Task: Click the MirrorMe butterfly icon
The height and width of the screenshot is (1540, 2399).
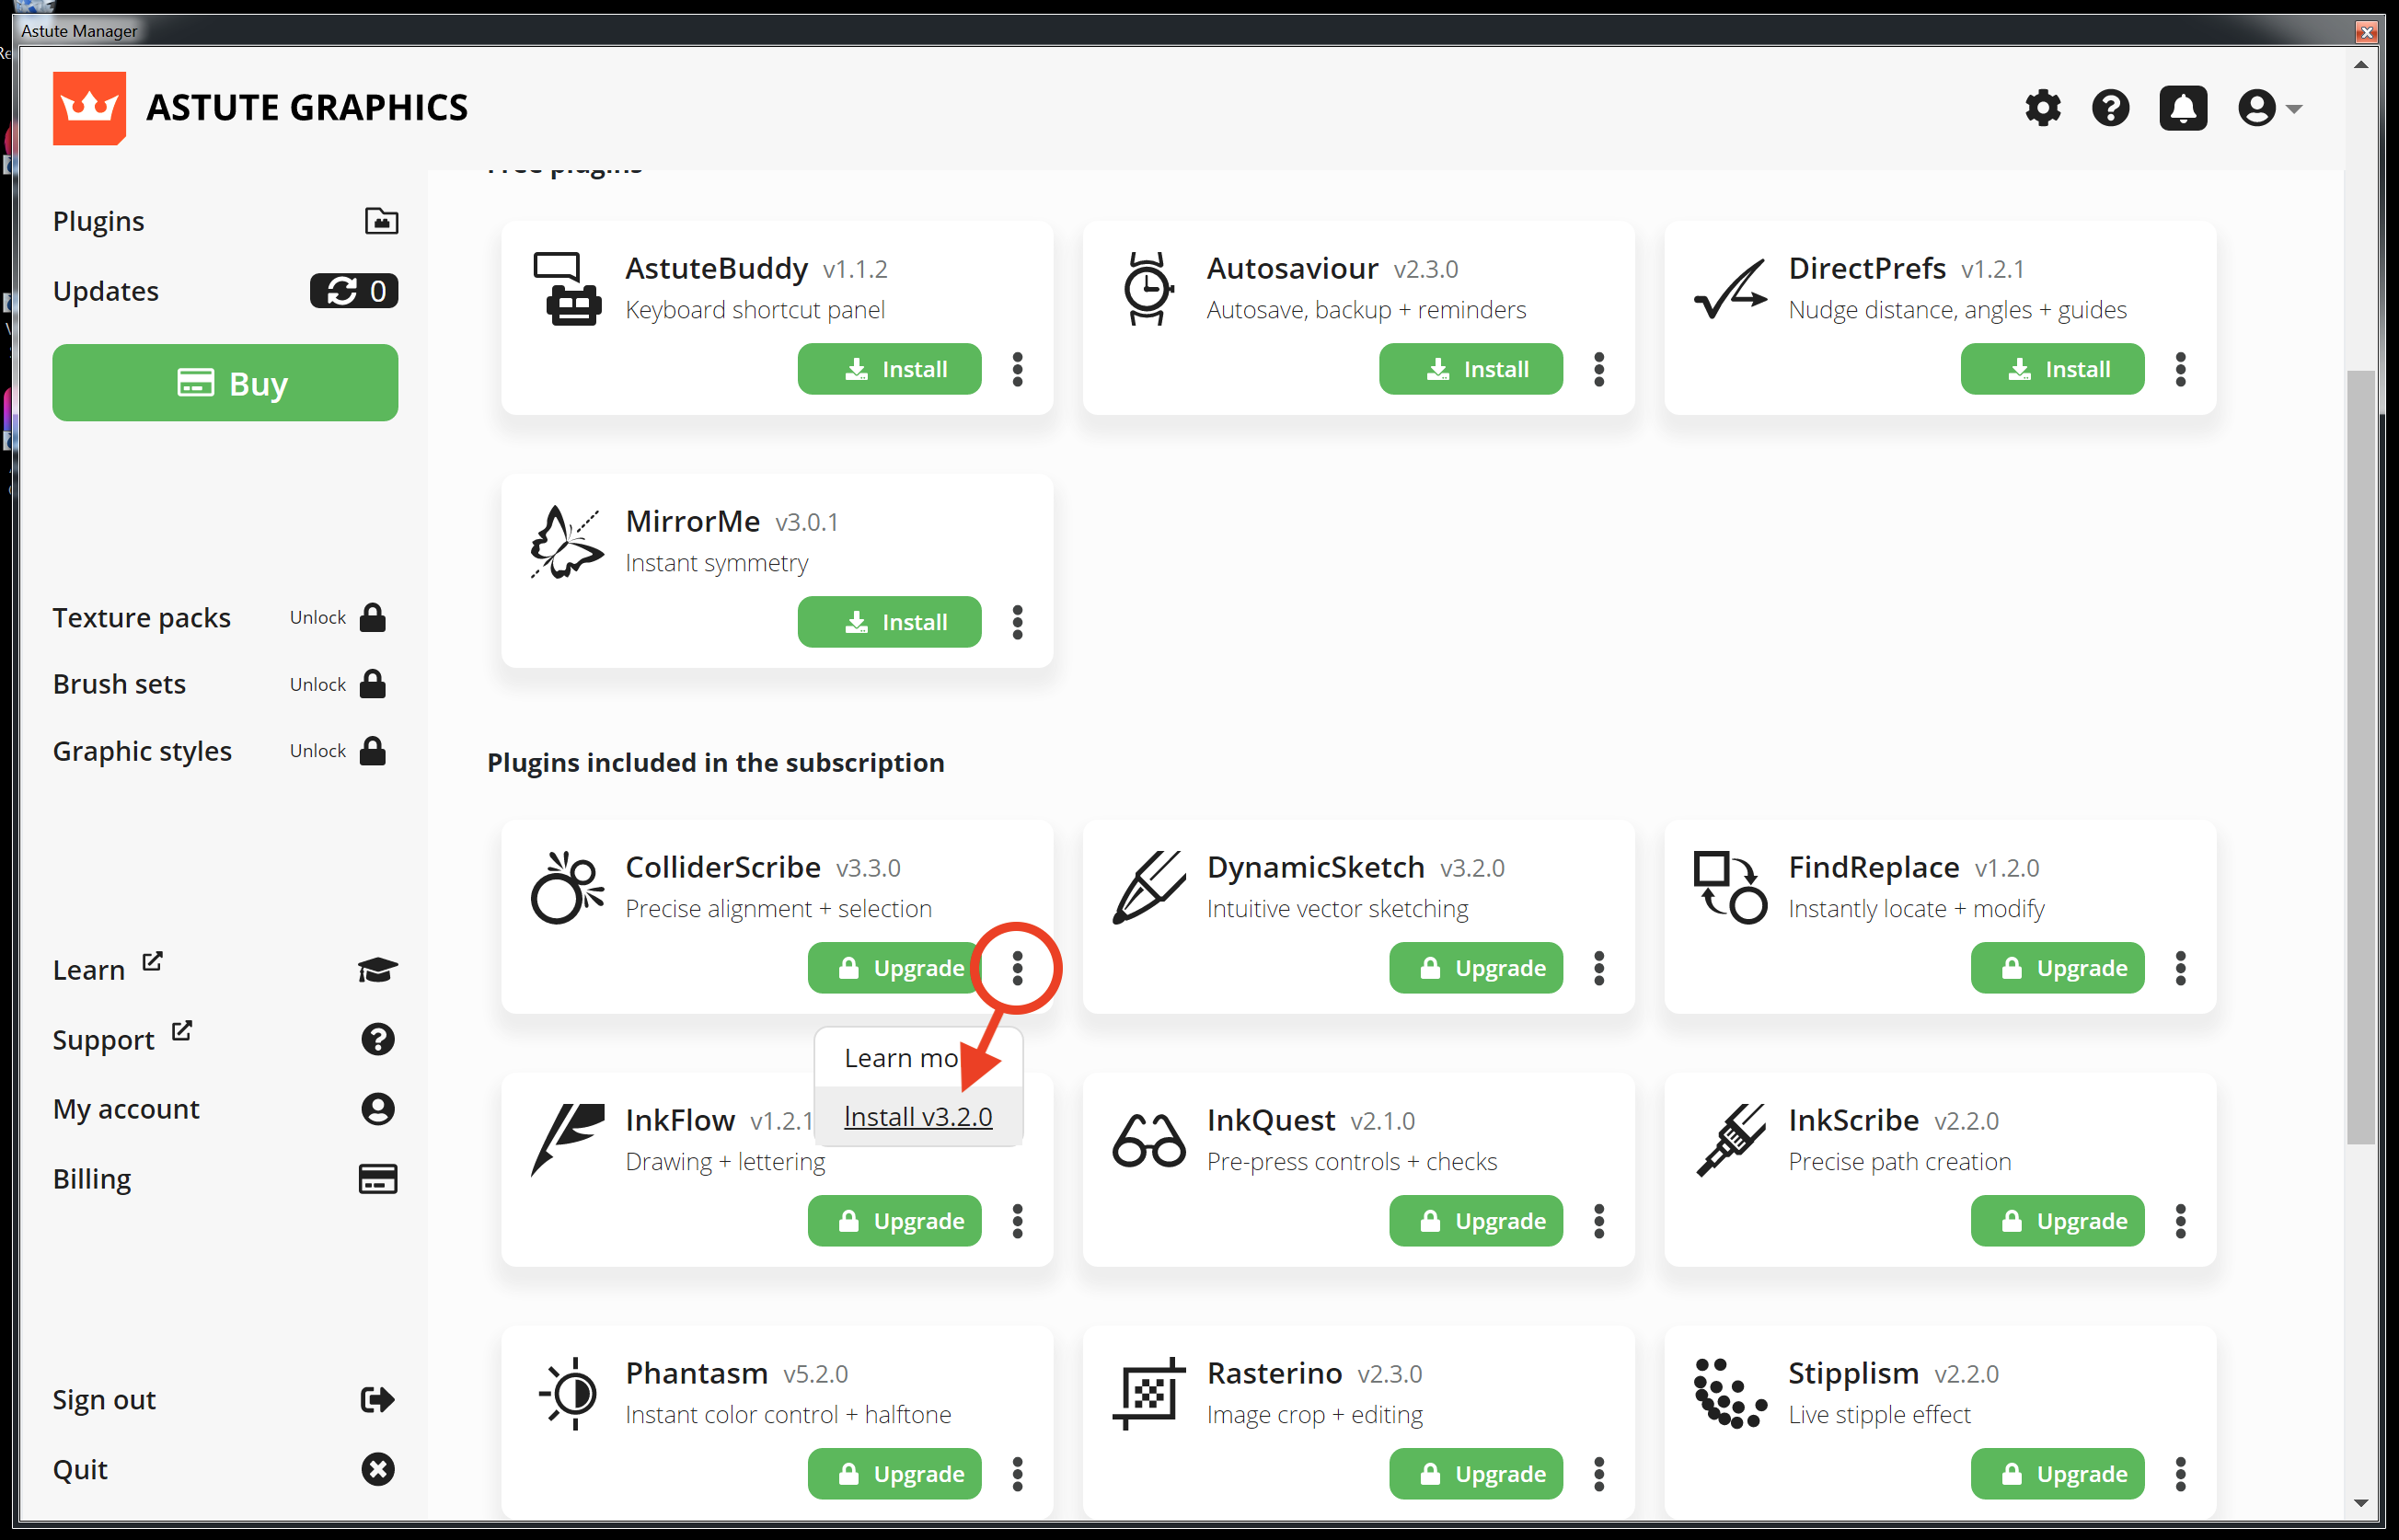Action: 567,542
